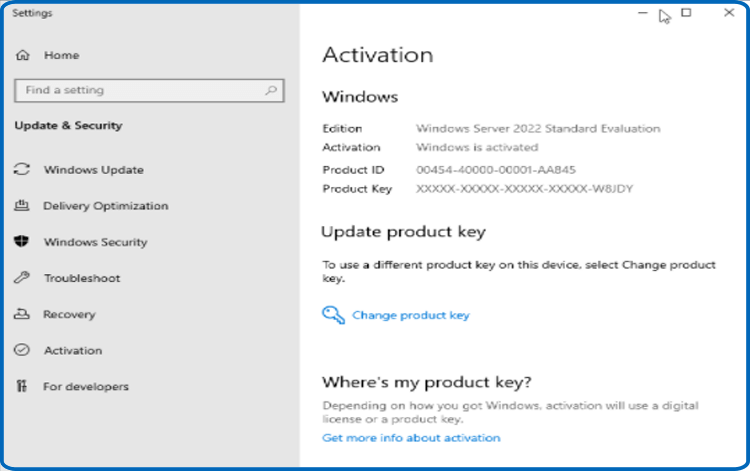Click the Update & Security heading
This screenshot has width=750, height=471.
(x=68, y=125)
